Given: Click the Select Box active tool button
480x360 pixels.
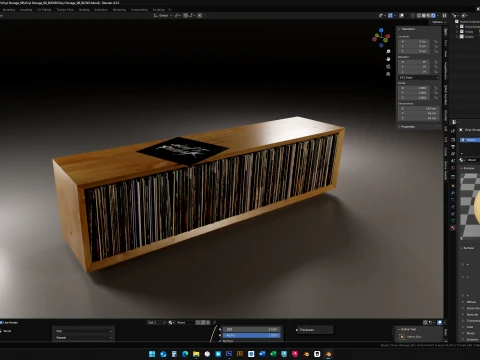Looking at the screenshot, I should (402, 337).
